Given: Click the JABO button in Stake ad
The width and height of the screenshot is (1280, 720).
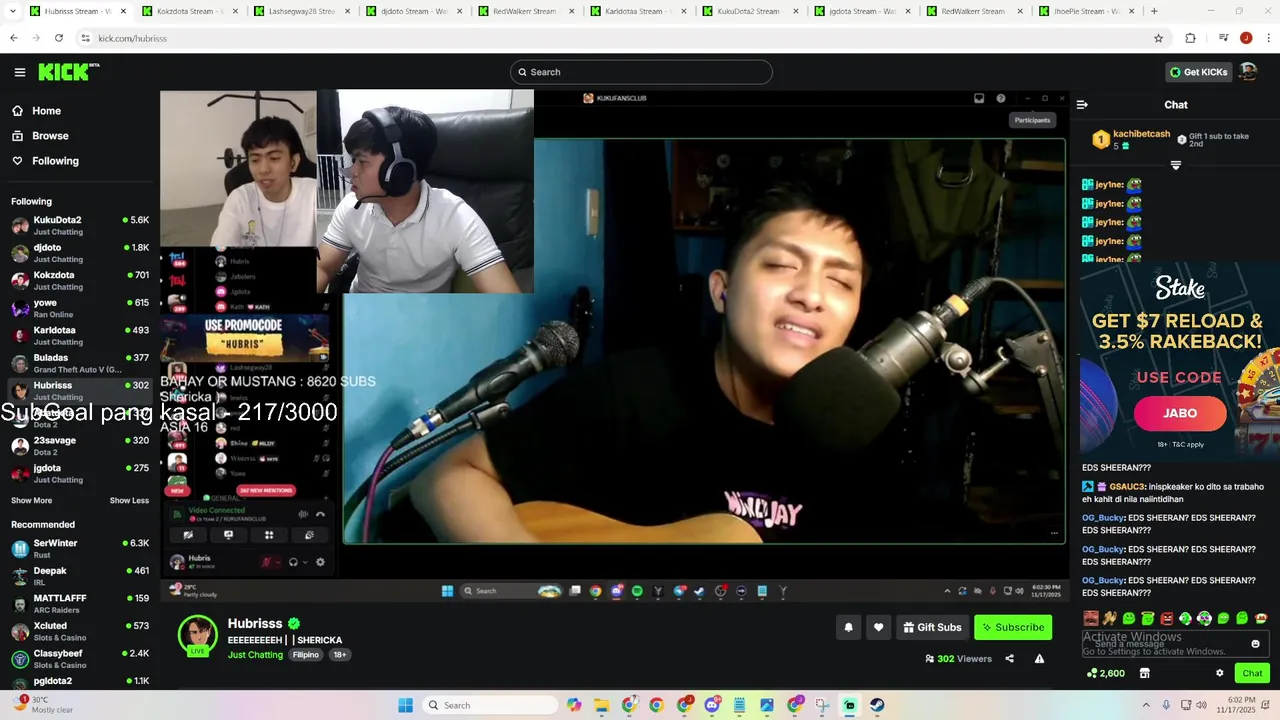Looking at the screenshot, I should (1180, 413).
